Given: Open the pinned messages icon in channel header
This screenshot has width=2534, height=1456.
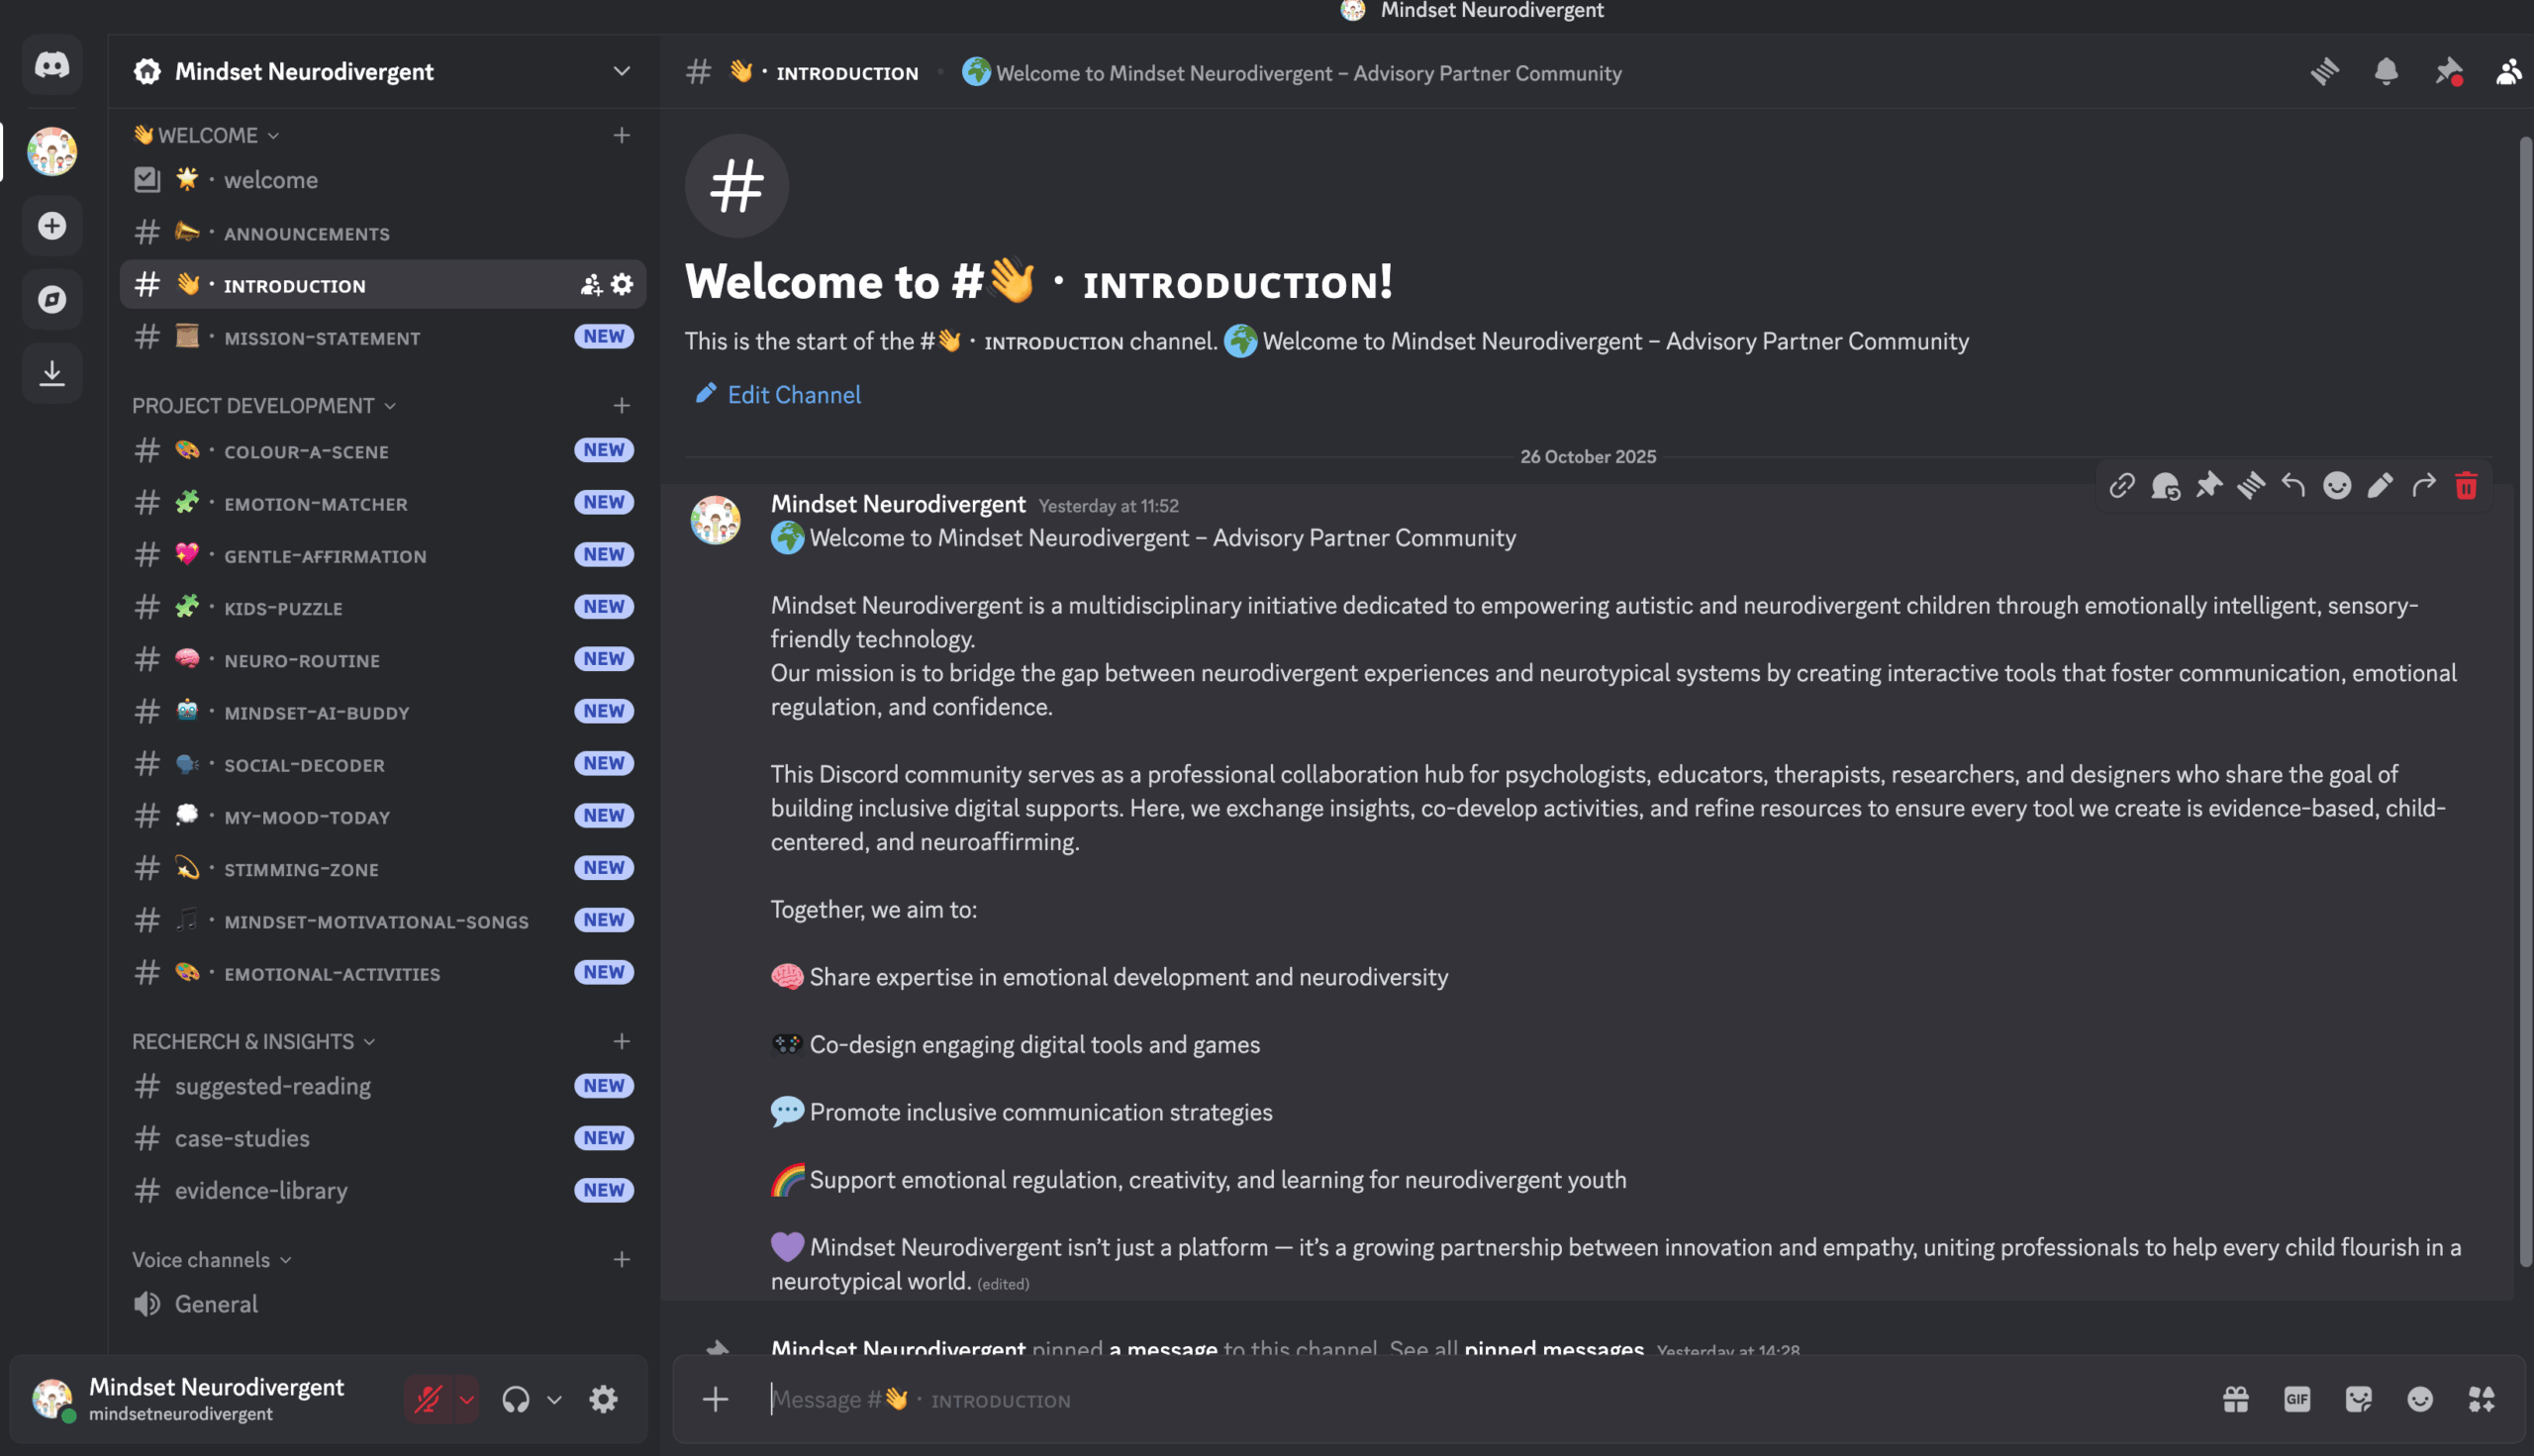Looking at the screenshot, I should coord(2450,72).
